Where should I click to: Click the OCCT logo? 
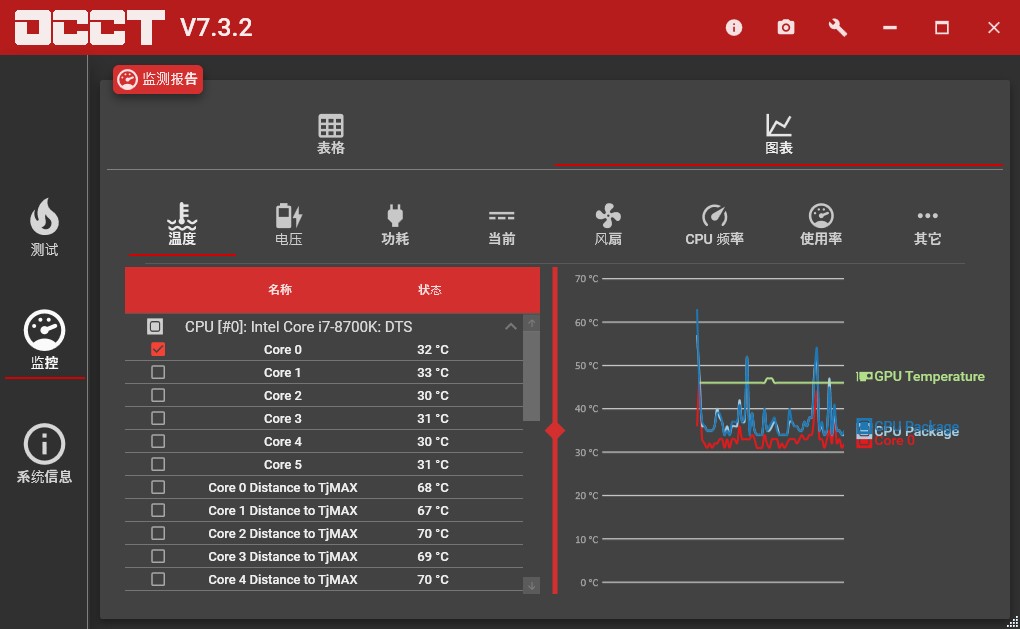[x=90, y=27]
